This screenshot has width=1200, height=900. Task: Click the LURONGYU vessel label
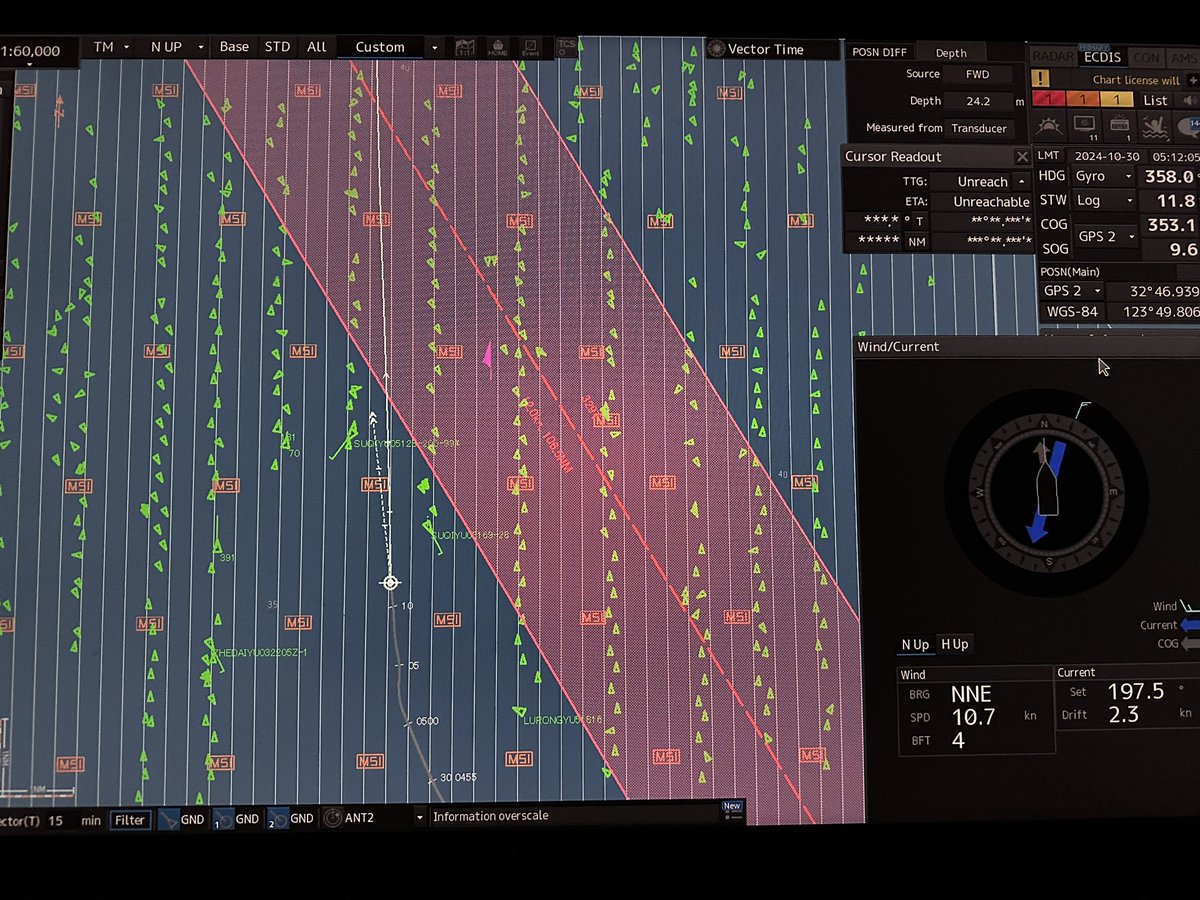click(563, 720)
